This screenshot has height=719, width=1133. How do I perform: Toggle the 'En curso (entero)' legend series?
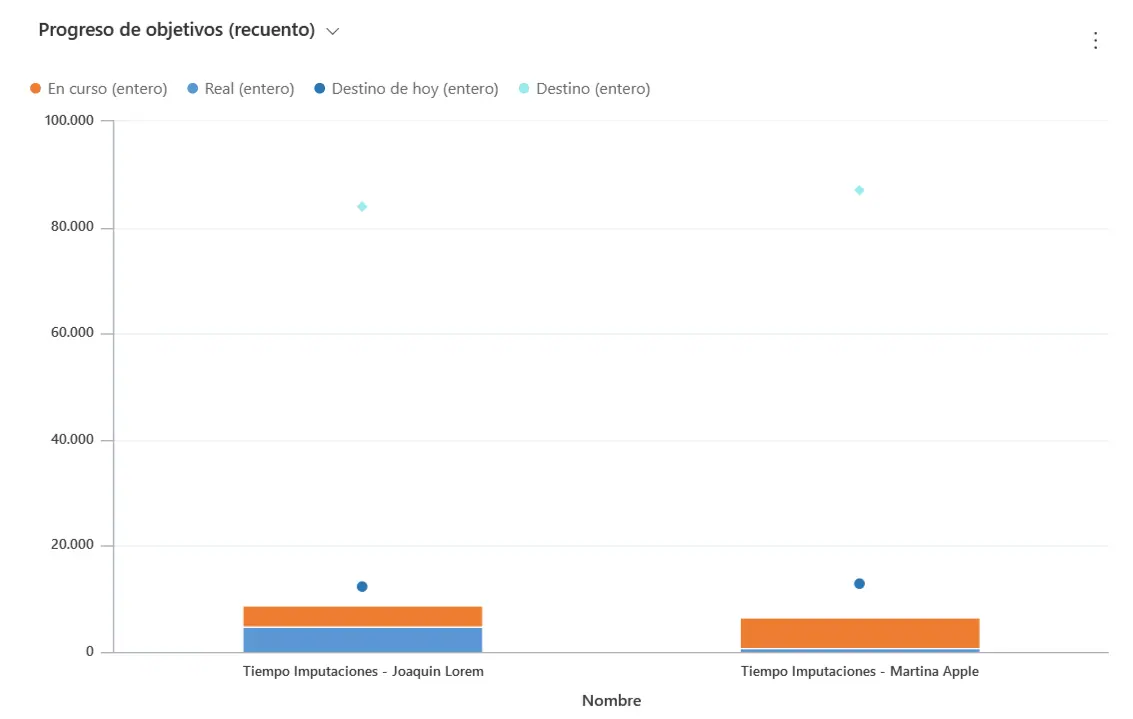click(99, 89)
